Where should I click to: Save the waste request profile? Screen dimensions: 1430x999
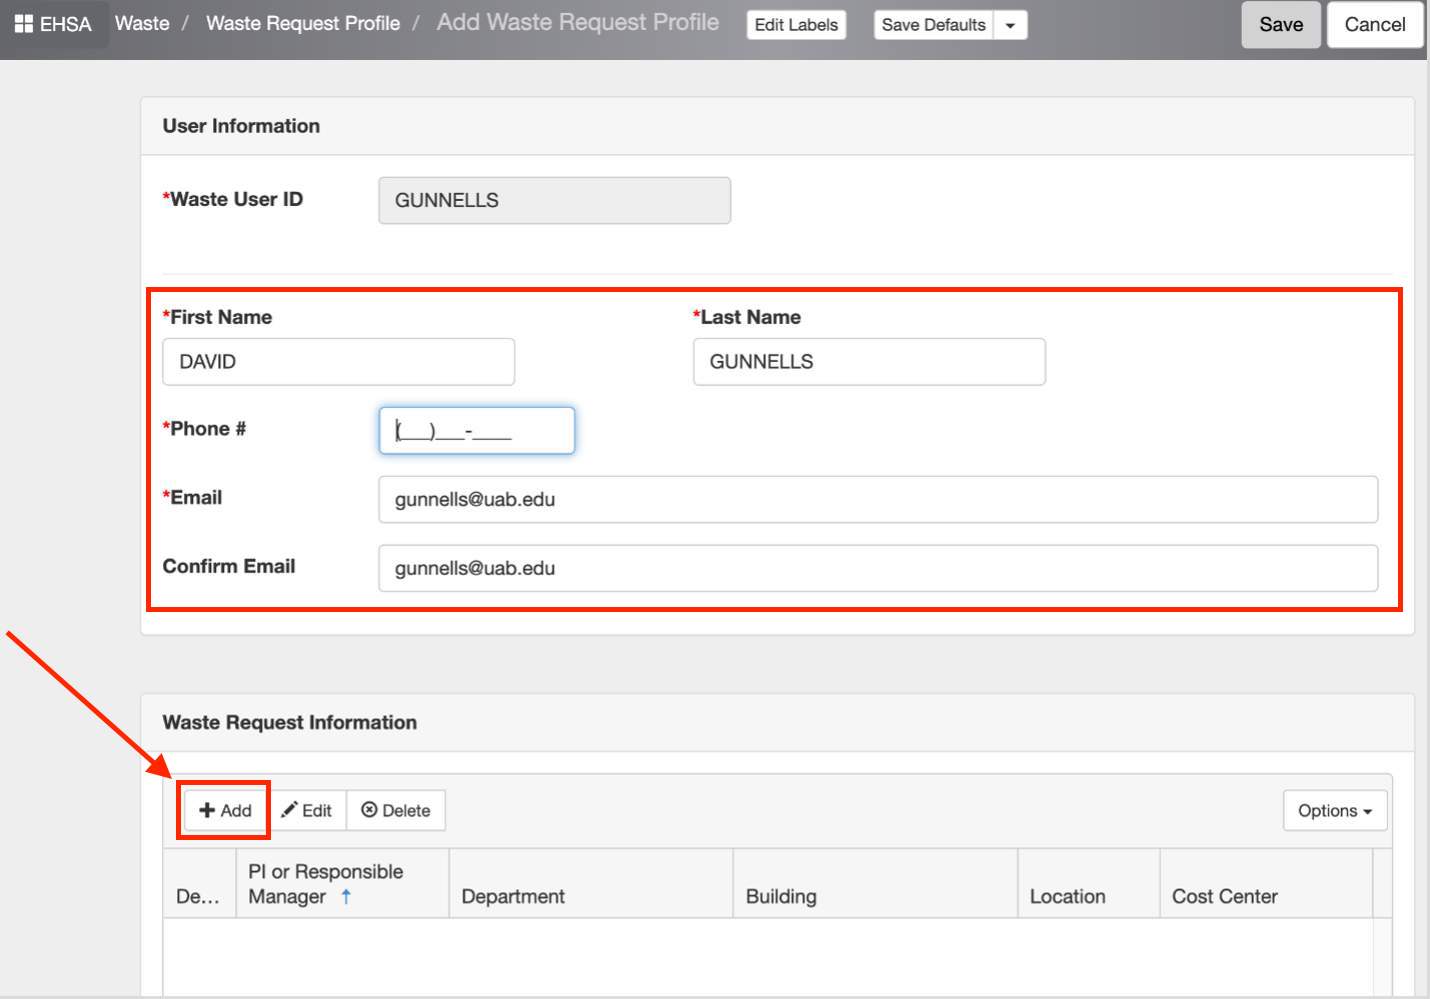pos(1280,25)
